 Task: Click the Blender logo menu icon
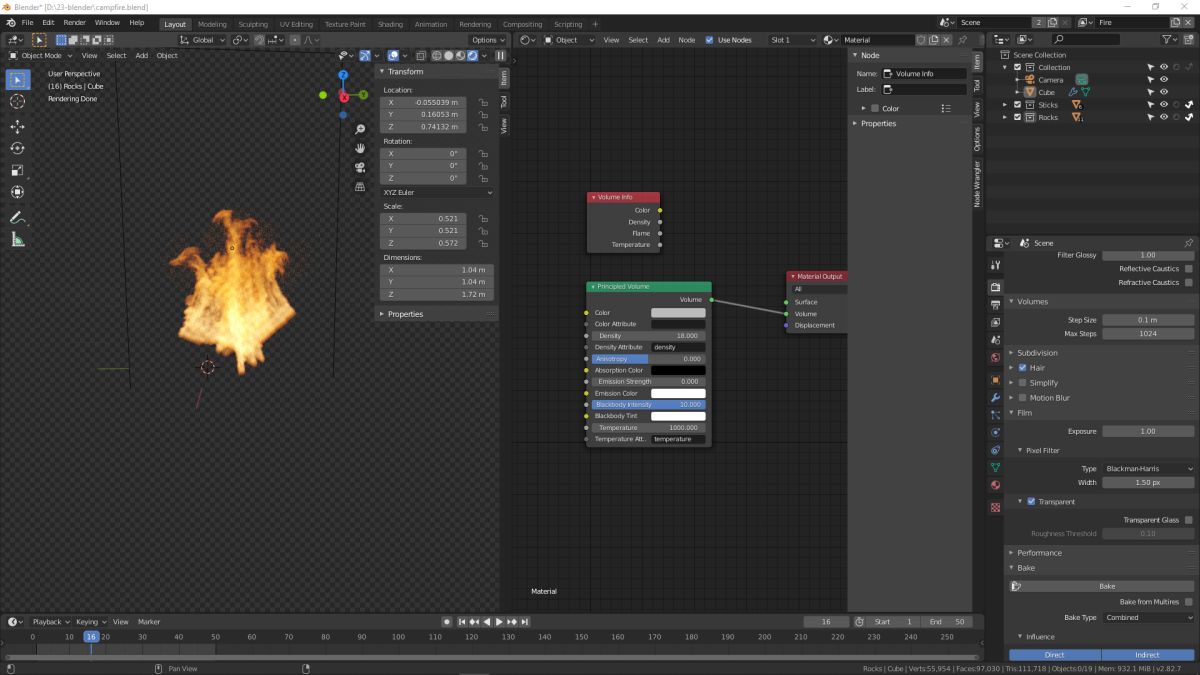(x=10, y=22)
